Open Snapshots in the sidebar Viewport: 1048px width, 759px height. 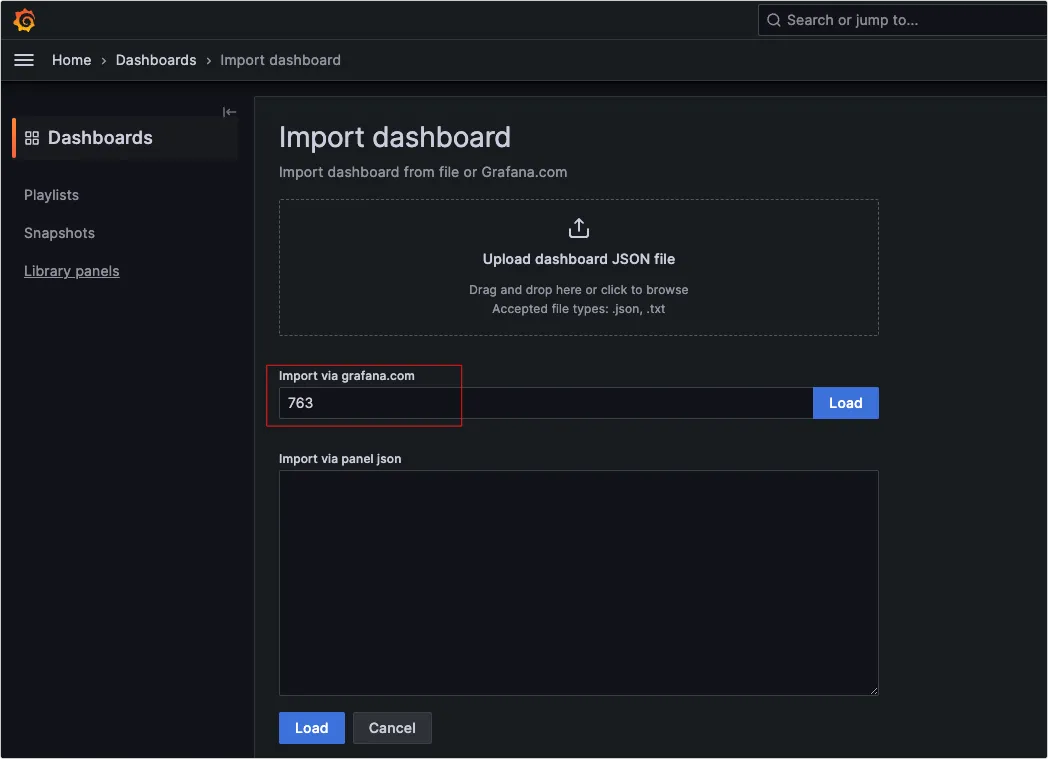(59, 233)
